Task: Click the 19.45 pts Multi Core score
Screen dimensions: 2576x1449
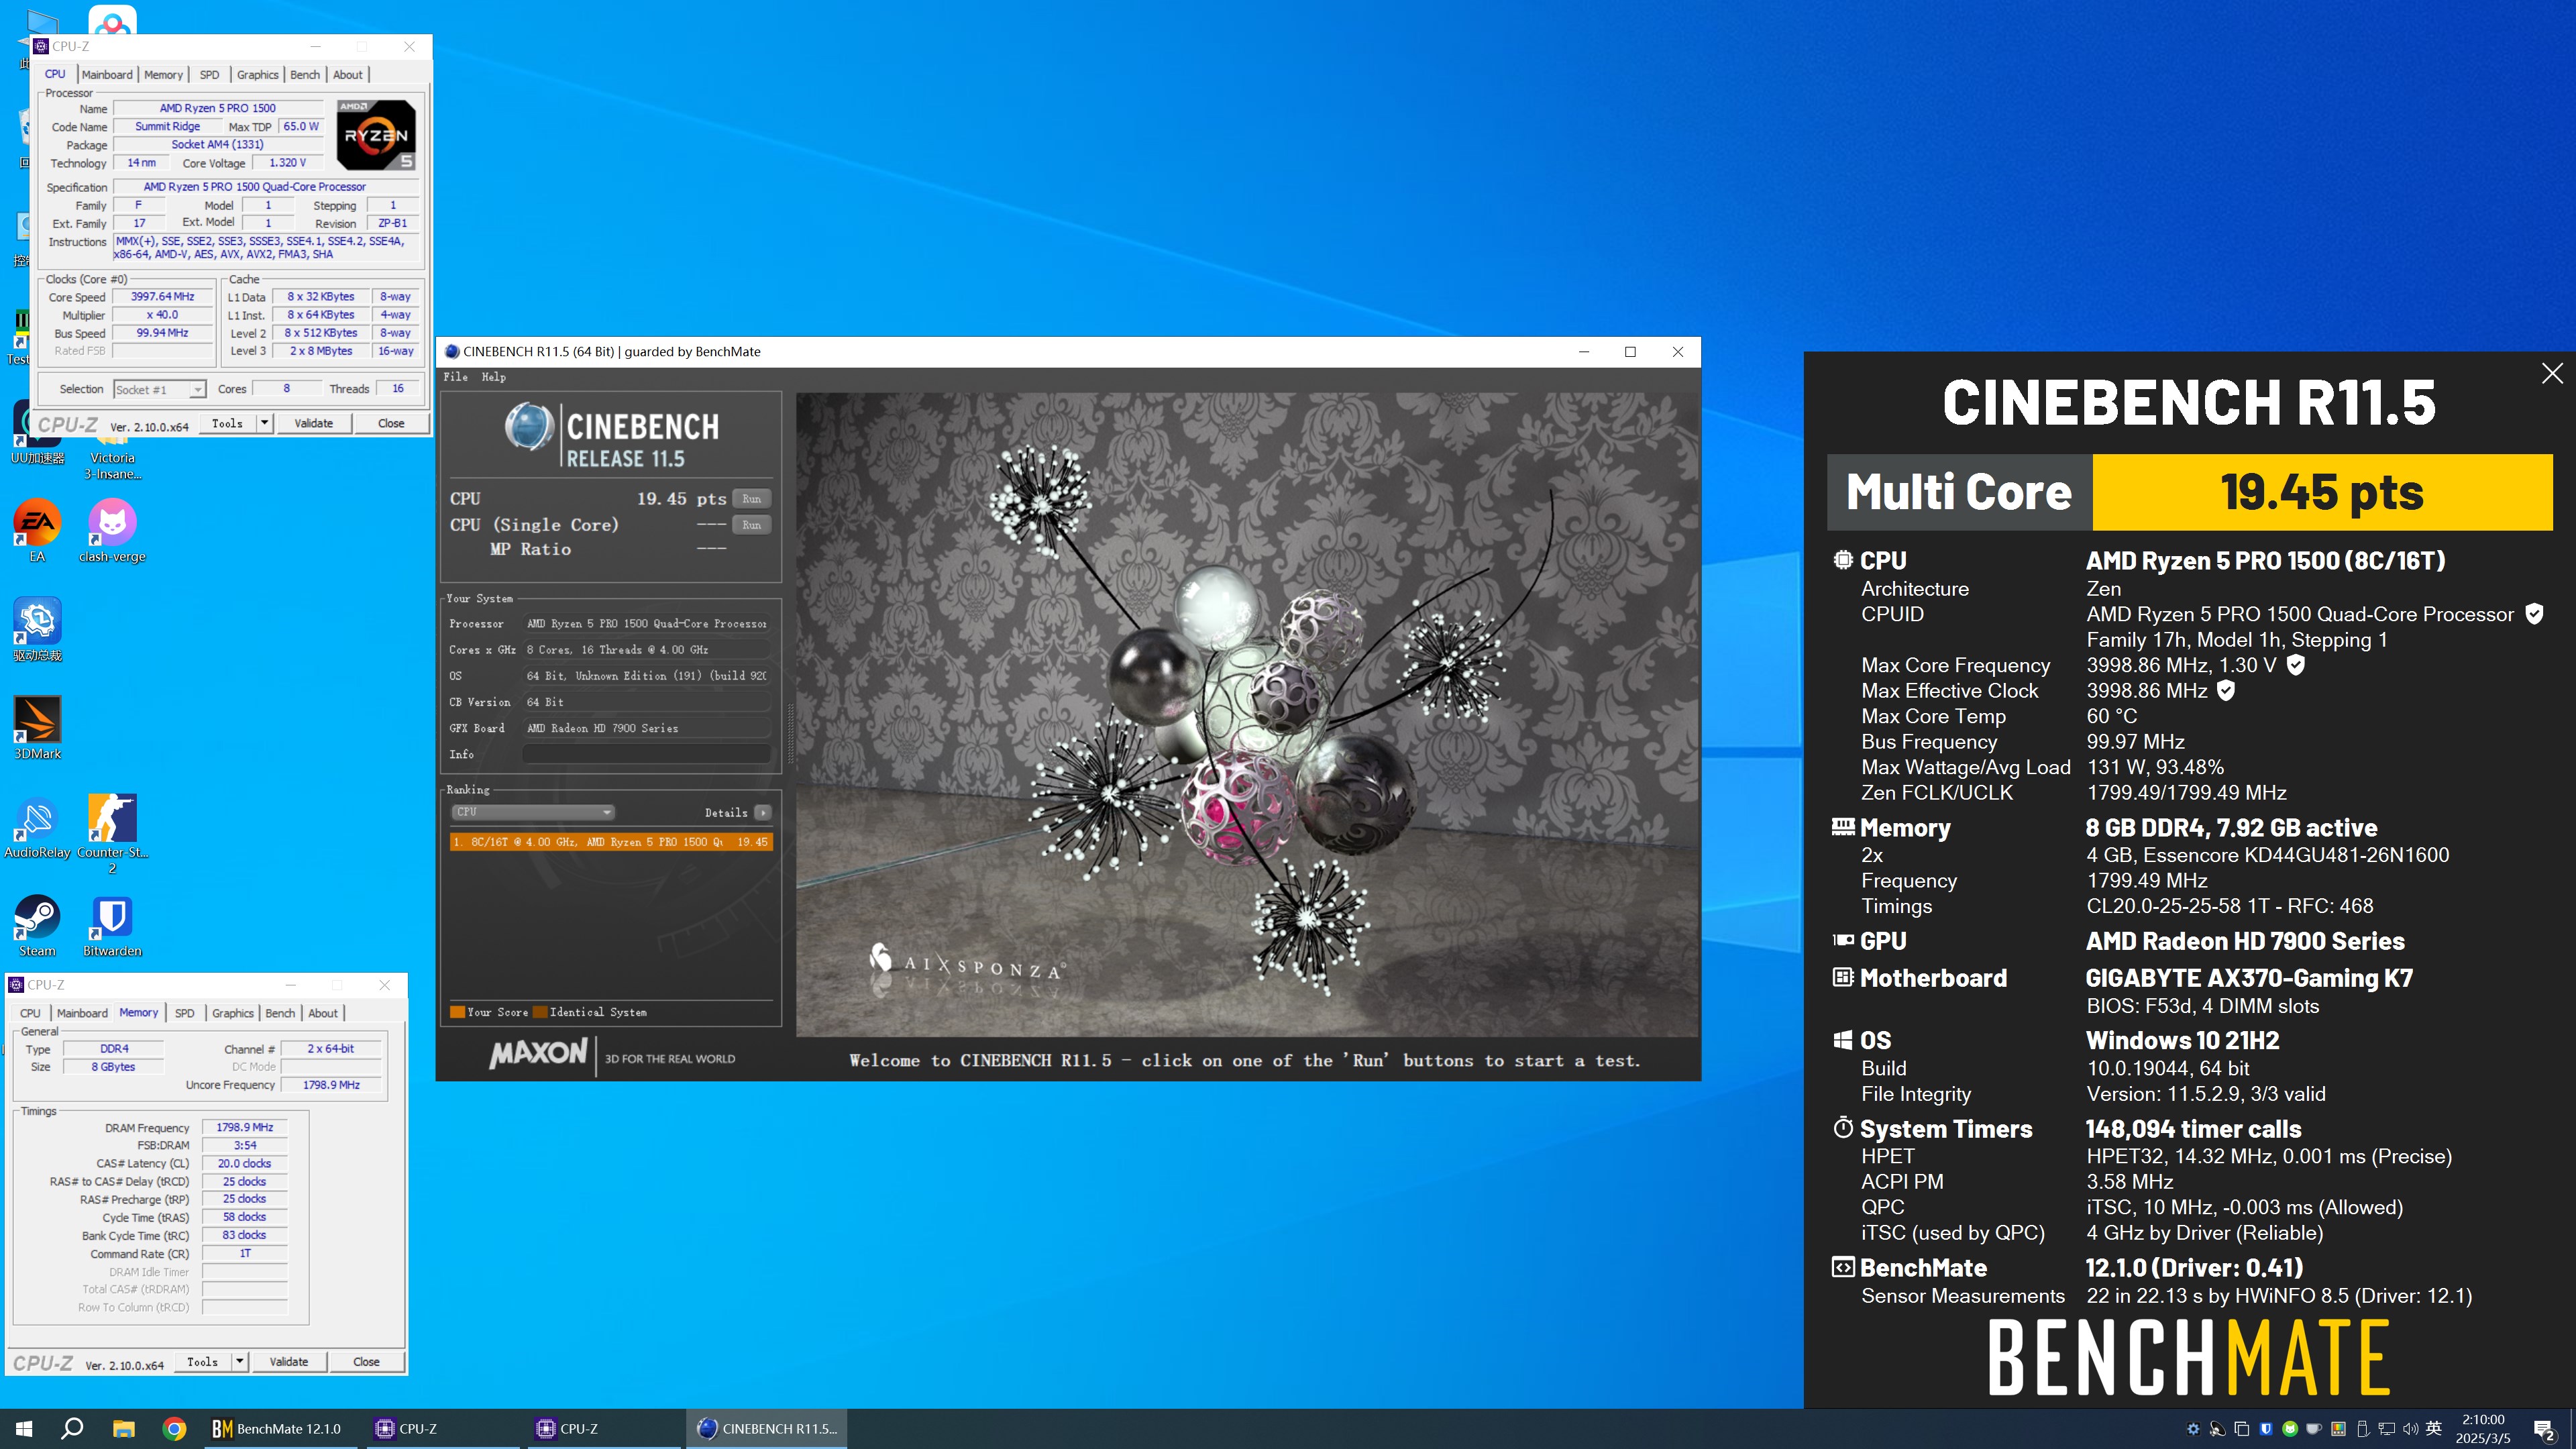Action: click(x=2322, y=492)
